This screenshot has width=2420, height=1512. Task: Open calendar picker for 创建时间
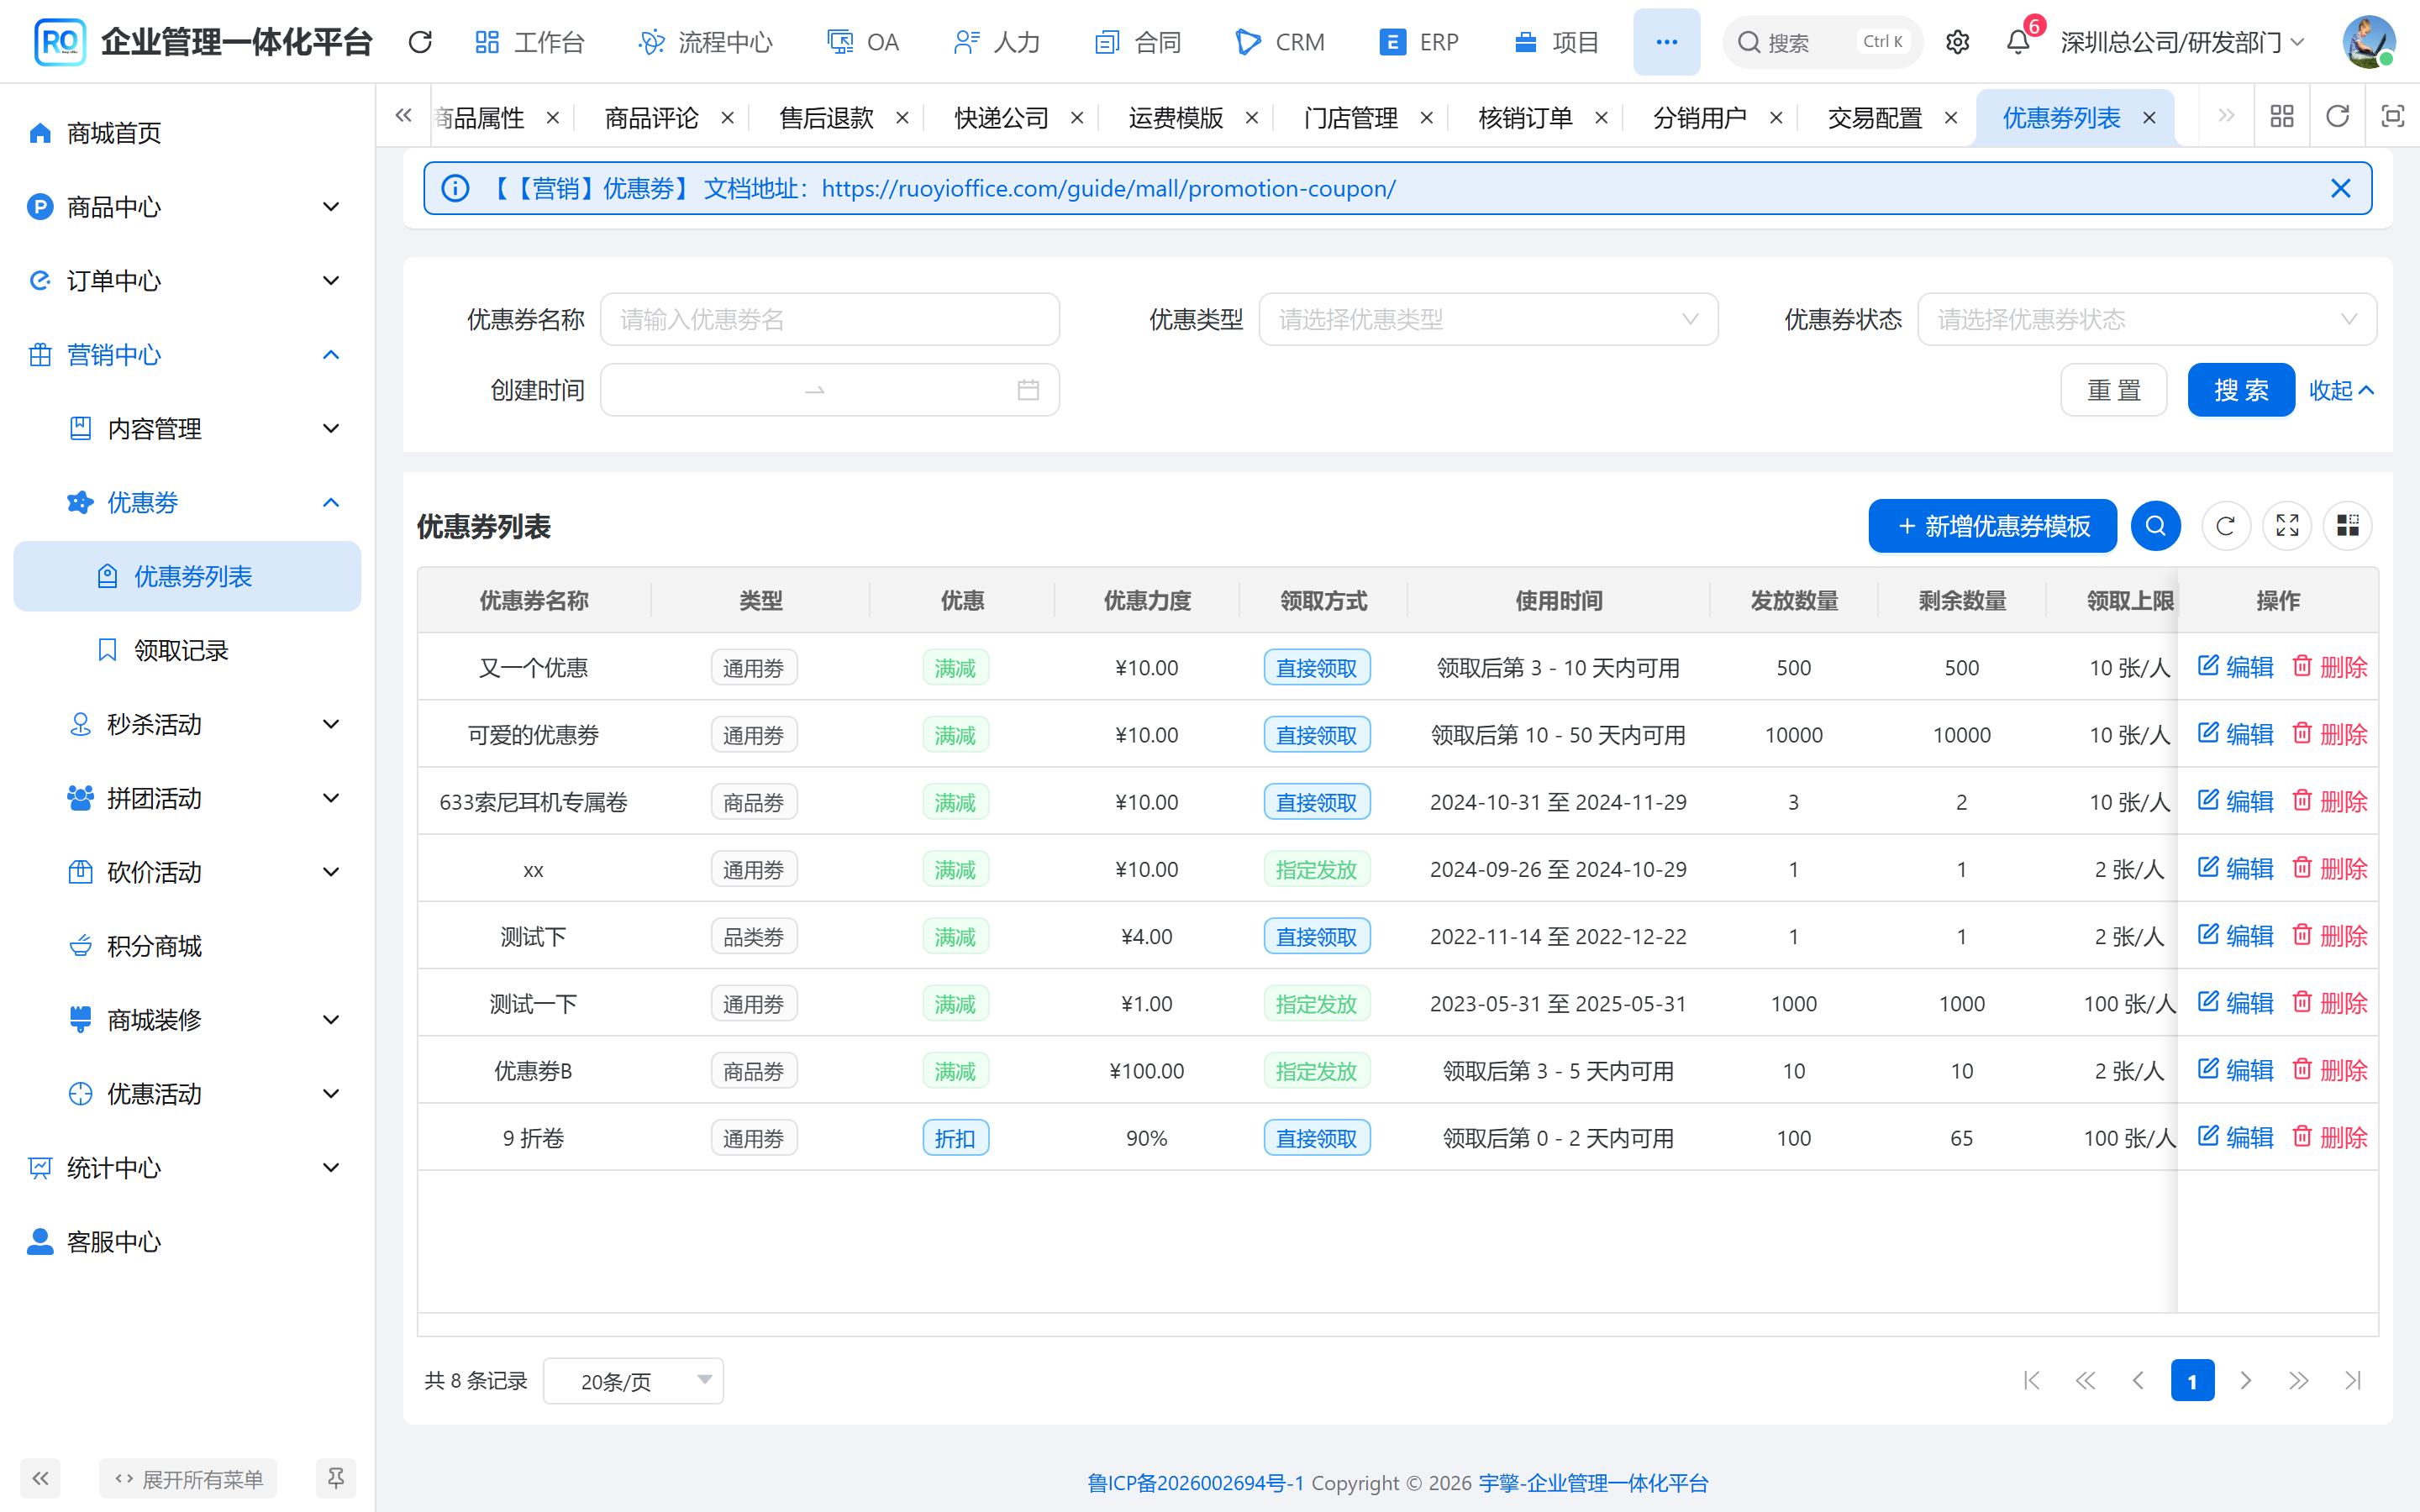tap(1028, 390)
